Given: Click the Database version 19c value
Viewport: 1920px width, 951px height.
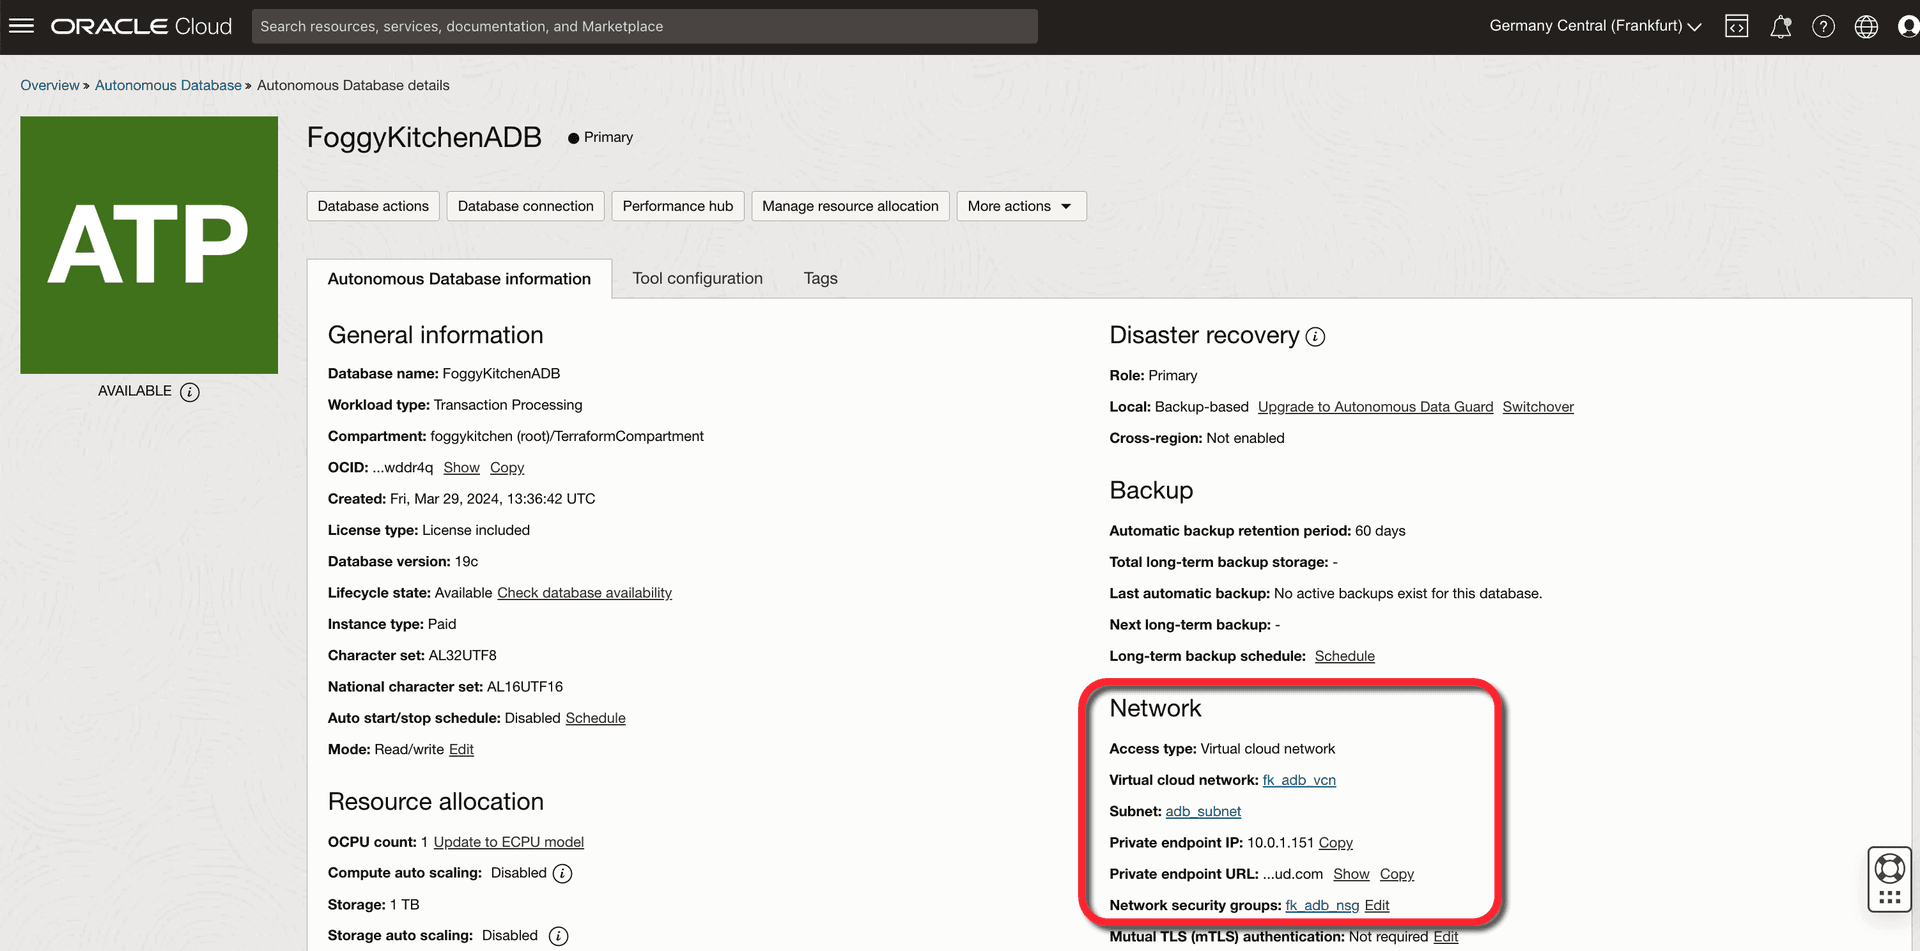Looking at the screenshot, I should tap(466, 562).
